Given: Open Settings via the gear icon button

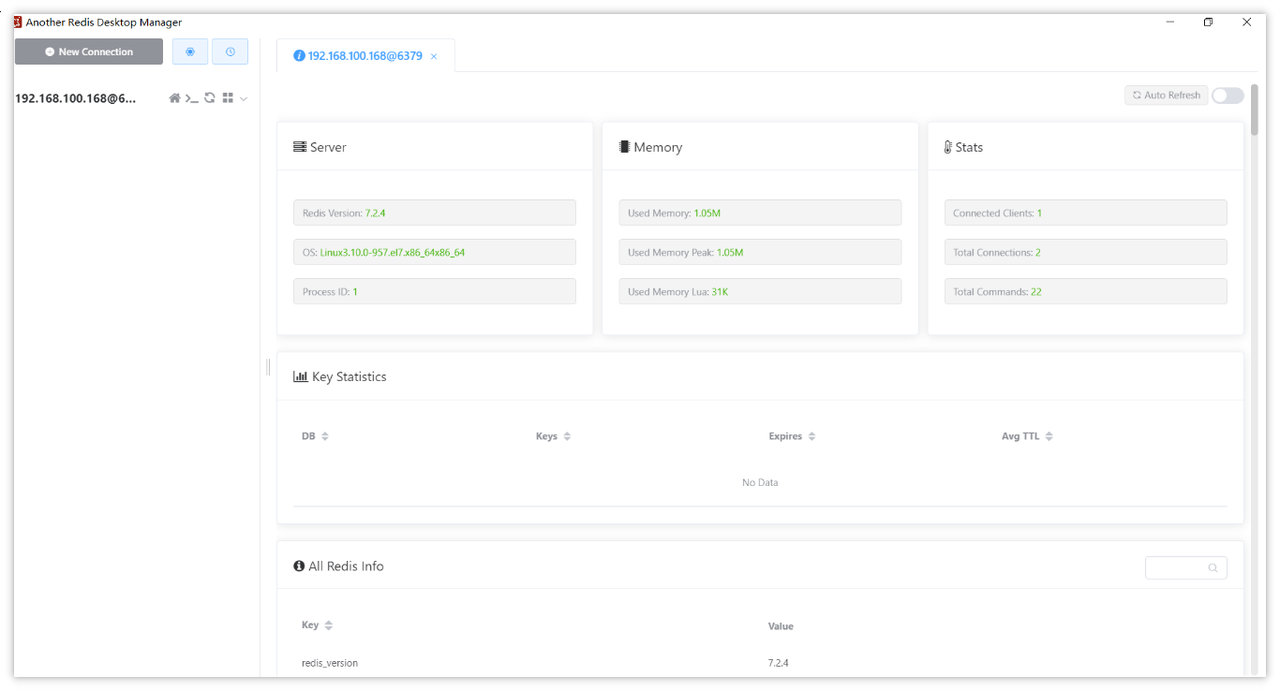Looking at the screenshot, I should click(190, 52).
